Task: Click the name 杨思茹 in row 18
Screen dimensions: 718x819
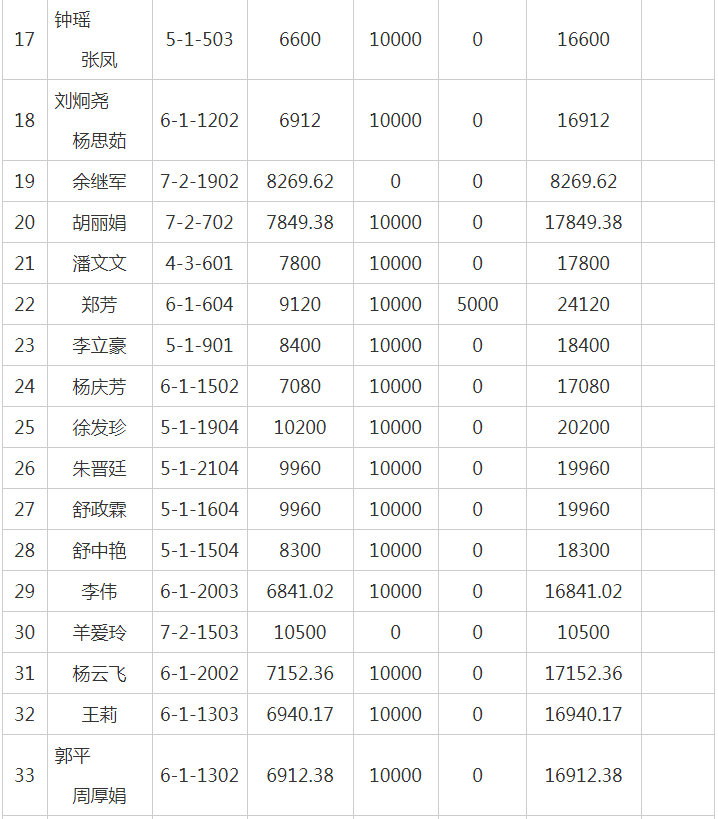Action: pos(99,141)
